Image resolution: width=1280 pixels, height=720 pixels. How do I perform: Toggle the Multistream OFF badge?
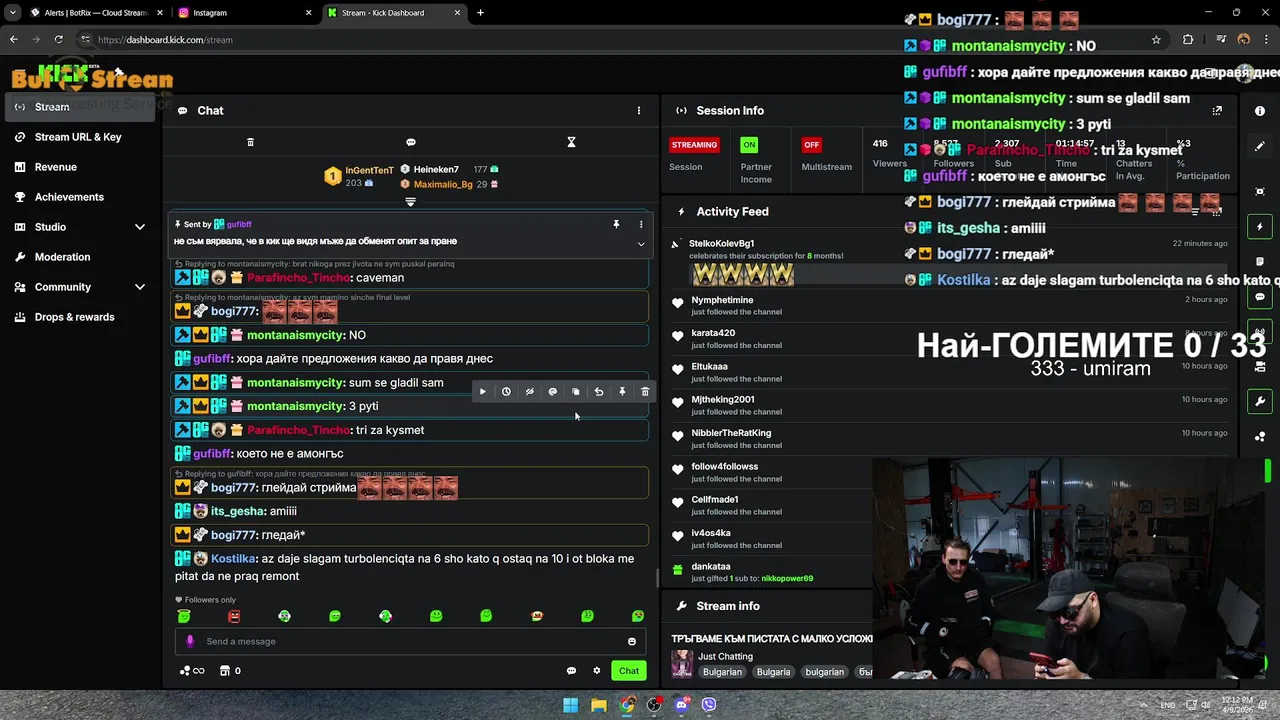pyautogui.click(x=811, y=145)
